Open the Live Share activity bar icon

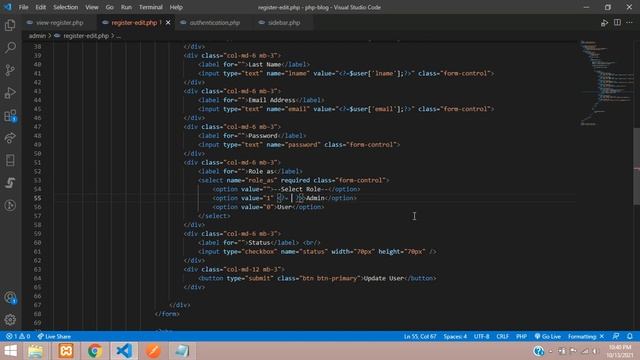(10, 138)
